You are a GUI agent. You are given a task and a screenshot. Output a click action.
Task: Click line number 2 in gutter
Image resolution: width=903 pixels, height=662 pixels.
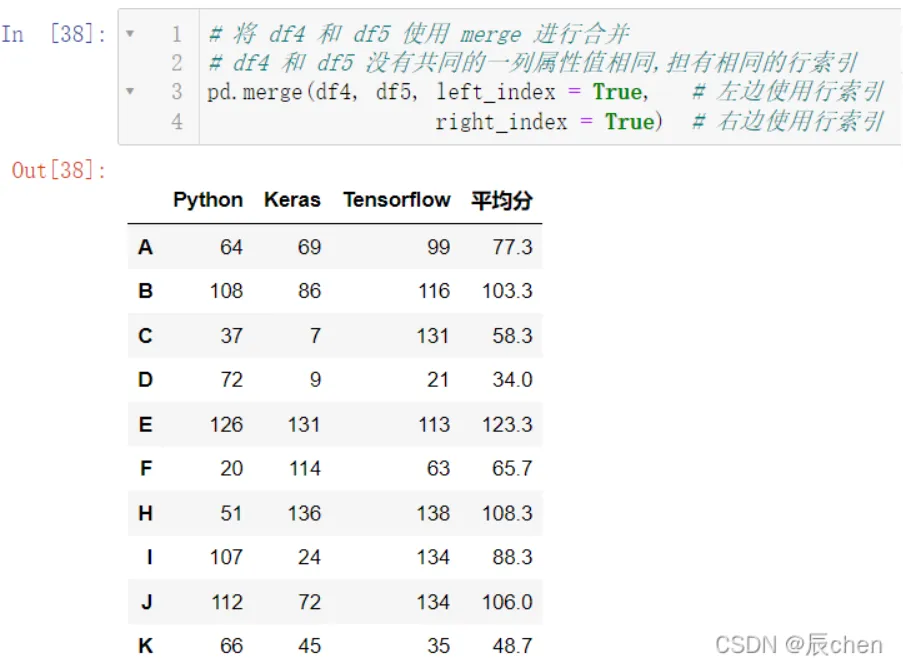176,63
